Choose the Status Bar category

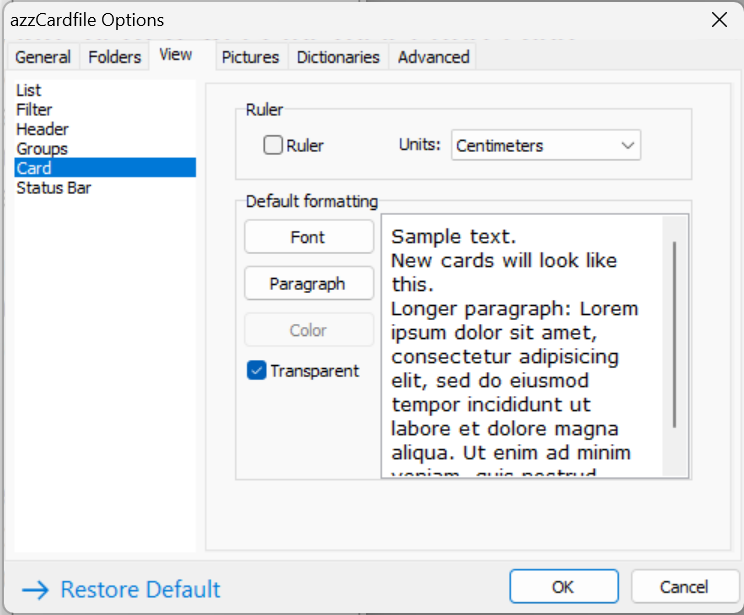tap(105, 188)
